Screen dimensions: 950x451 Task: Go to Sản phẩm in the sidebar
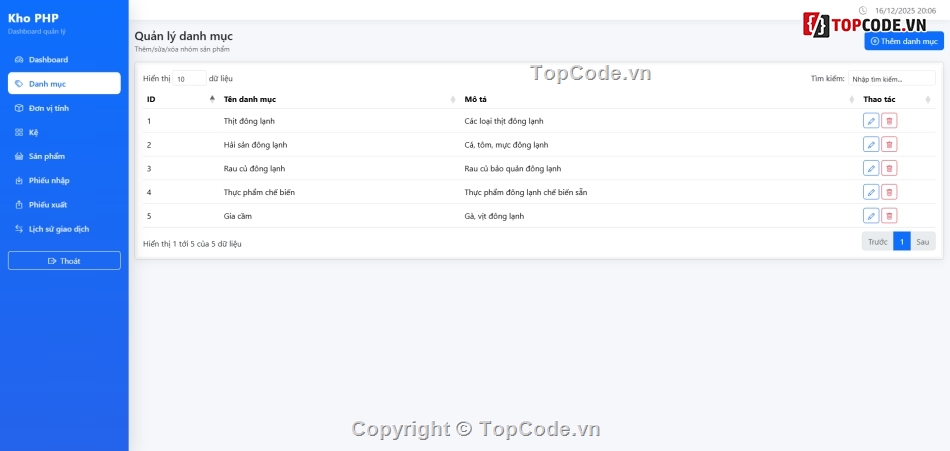[x=47, y=156]
